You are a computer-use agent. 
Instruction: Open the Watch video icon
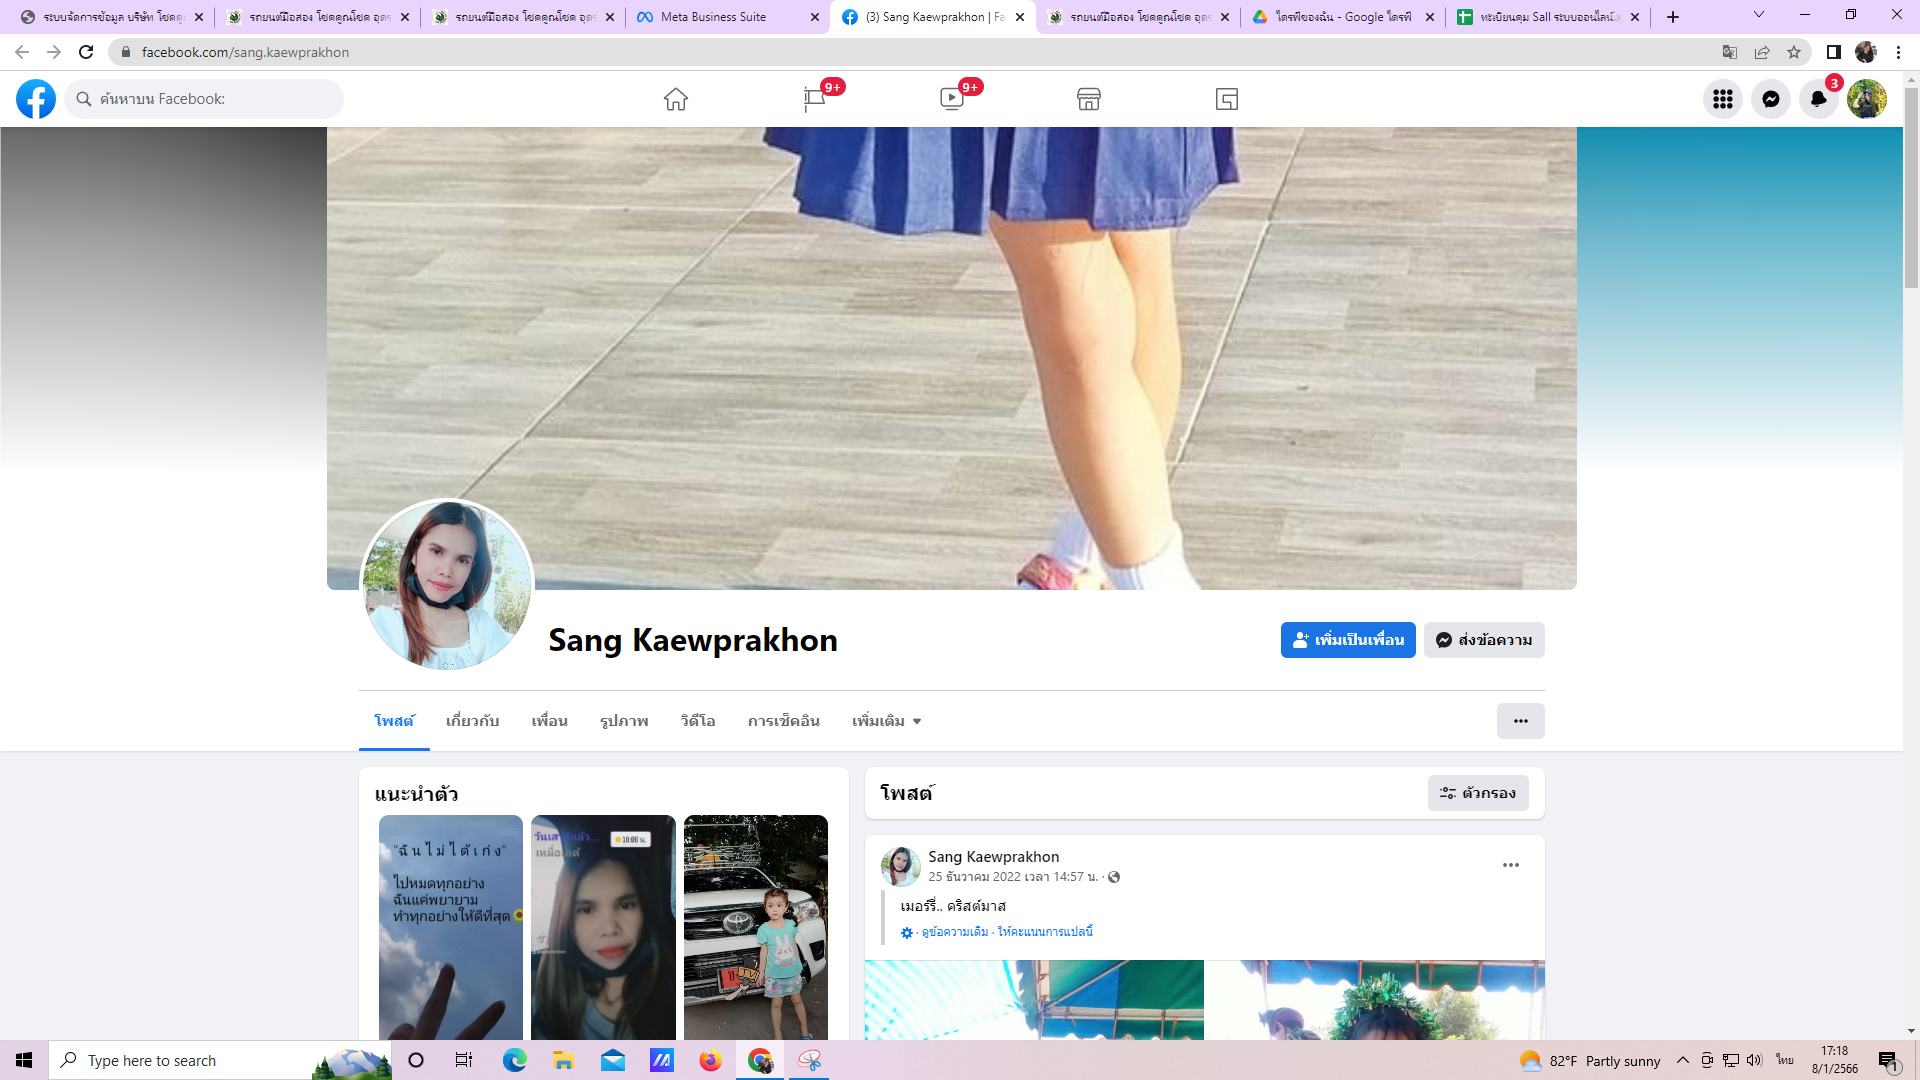pos(951,99)
